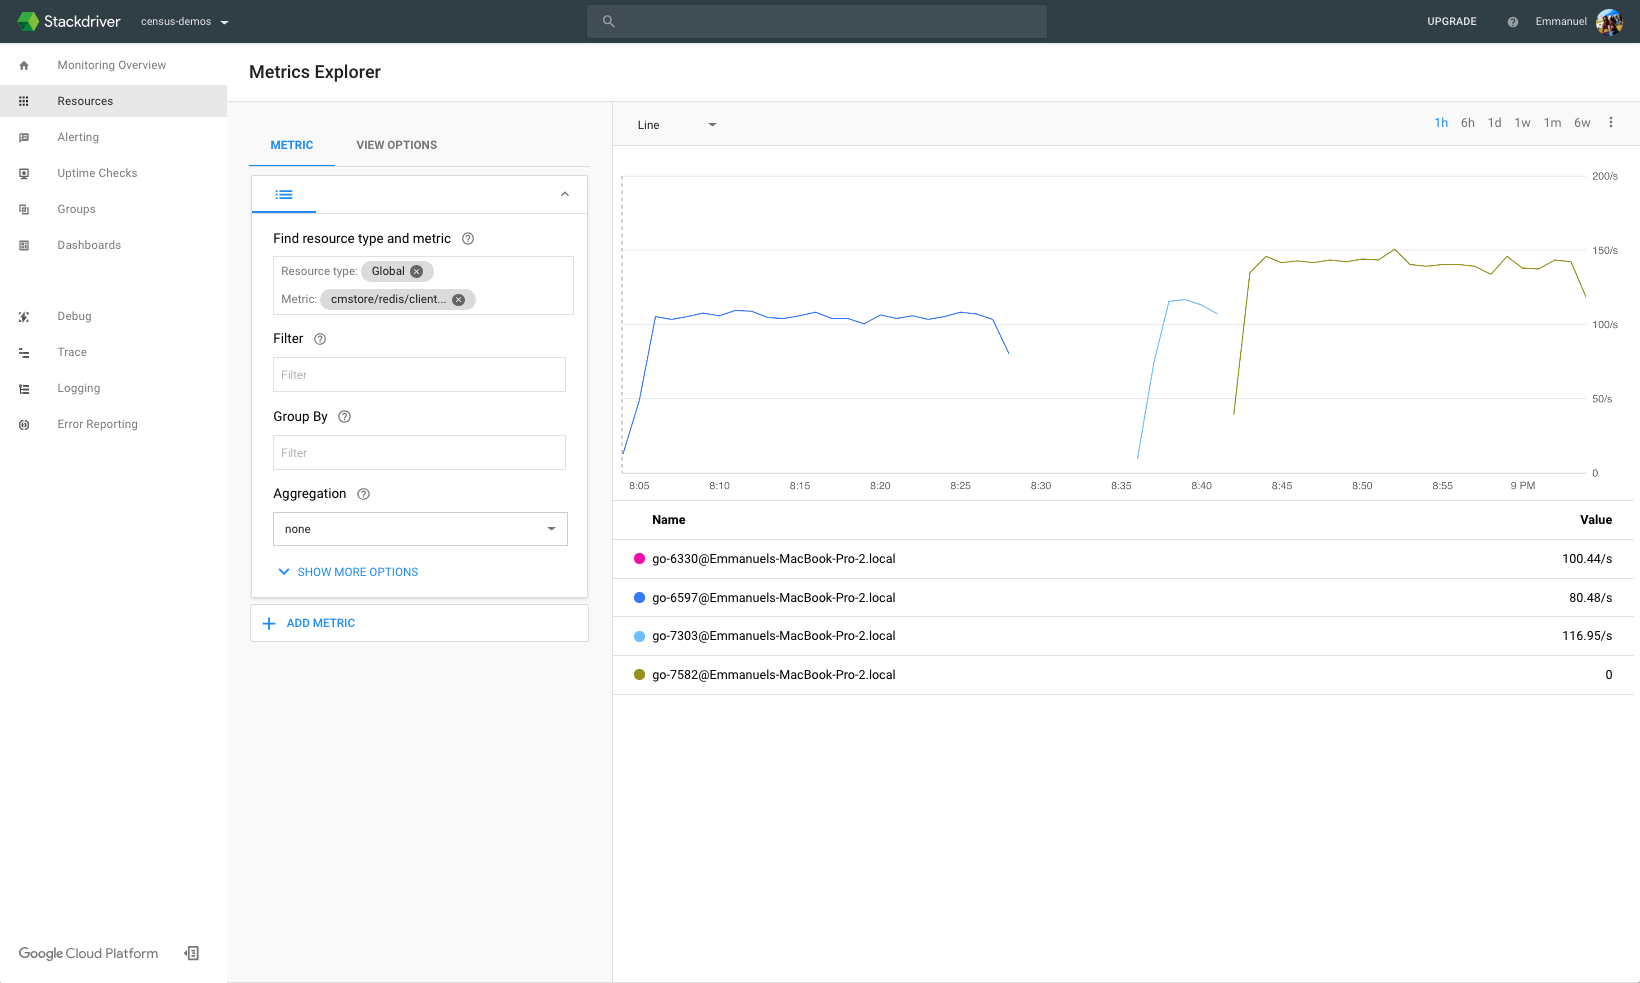Click the Error Reporting sidebar icon

point(24,424)
